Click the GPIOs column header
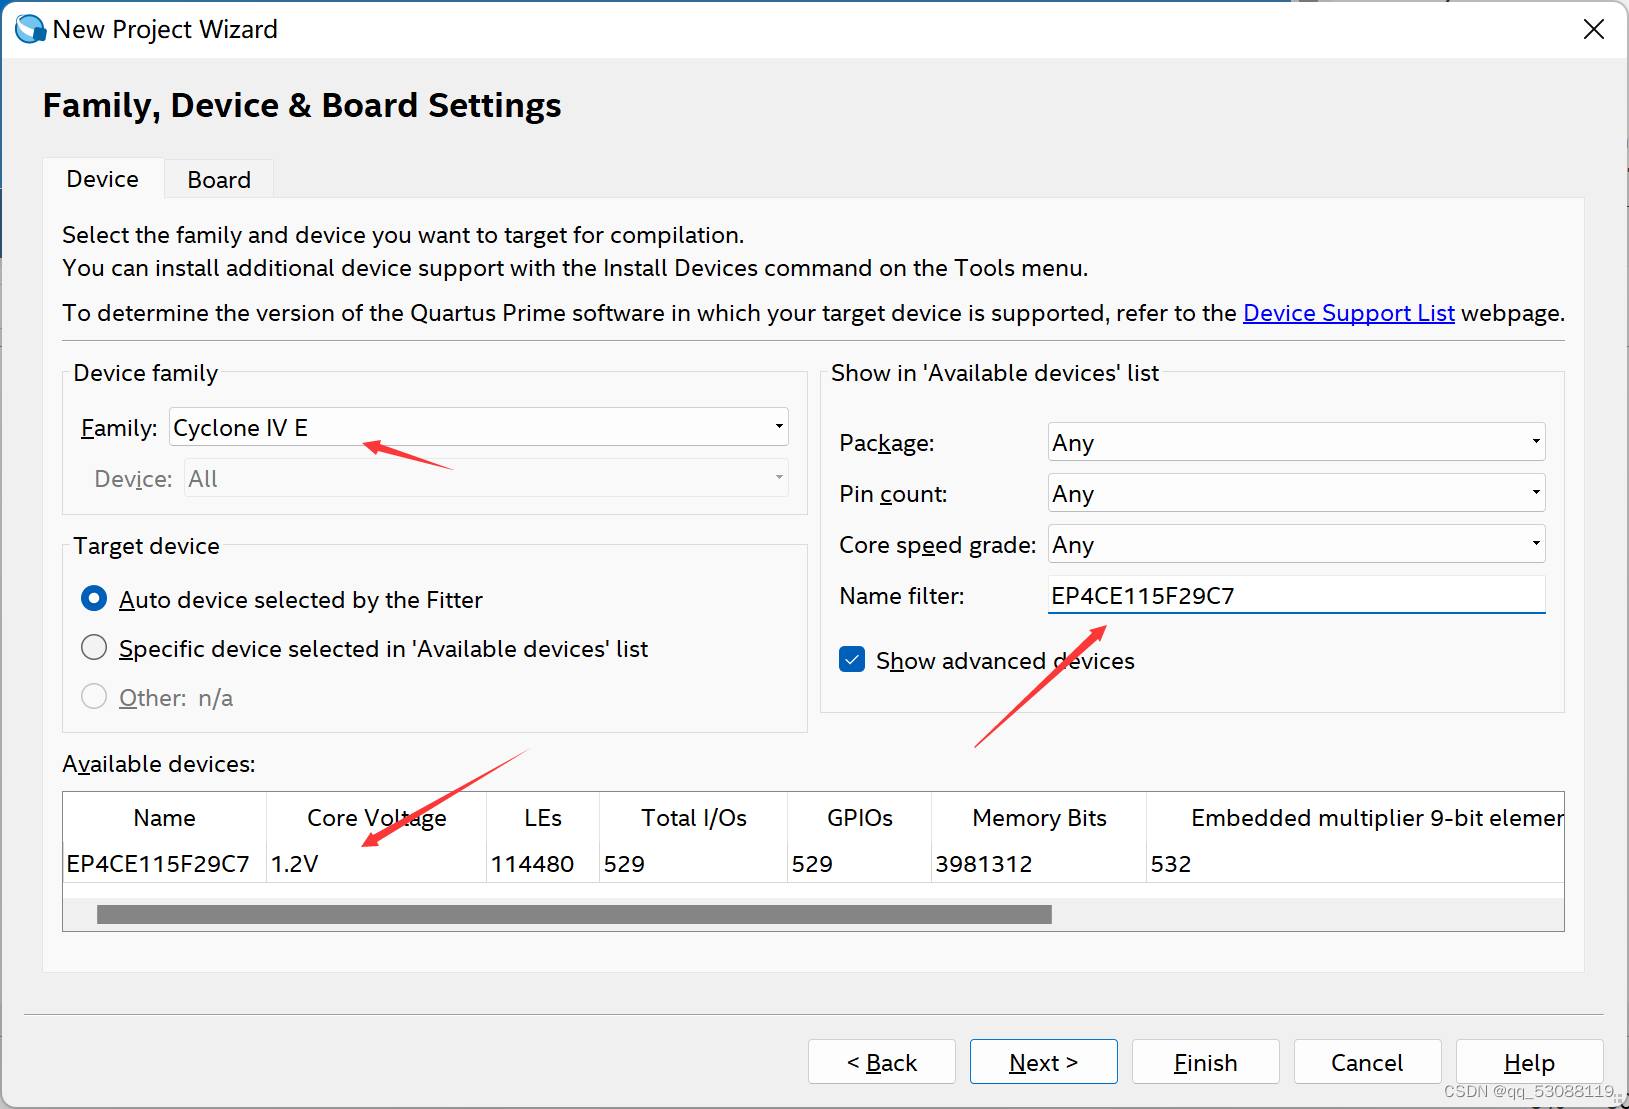The height and width of the screenshot is (1109, 1629). coord(860,818)
